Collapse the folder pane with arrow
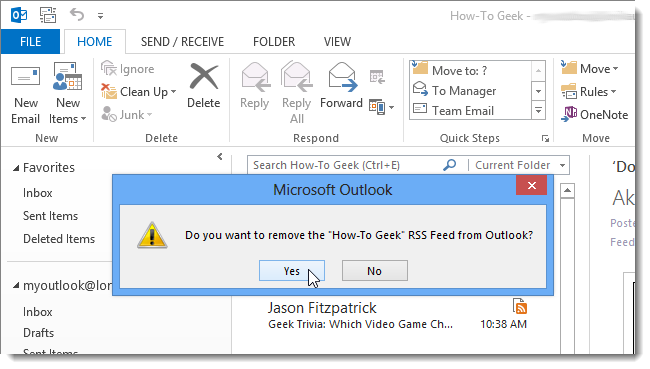The image size is (650, 369). (220, 156)
